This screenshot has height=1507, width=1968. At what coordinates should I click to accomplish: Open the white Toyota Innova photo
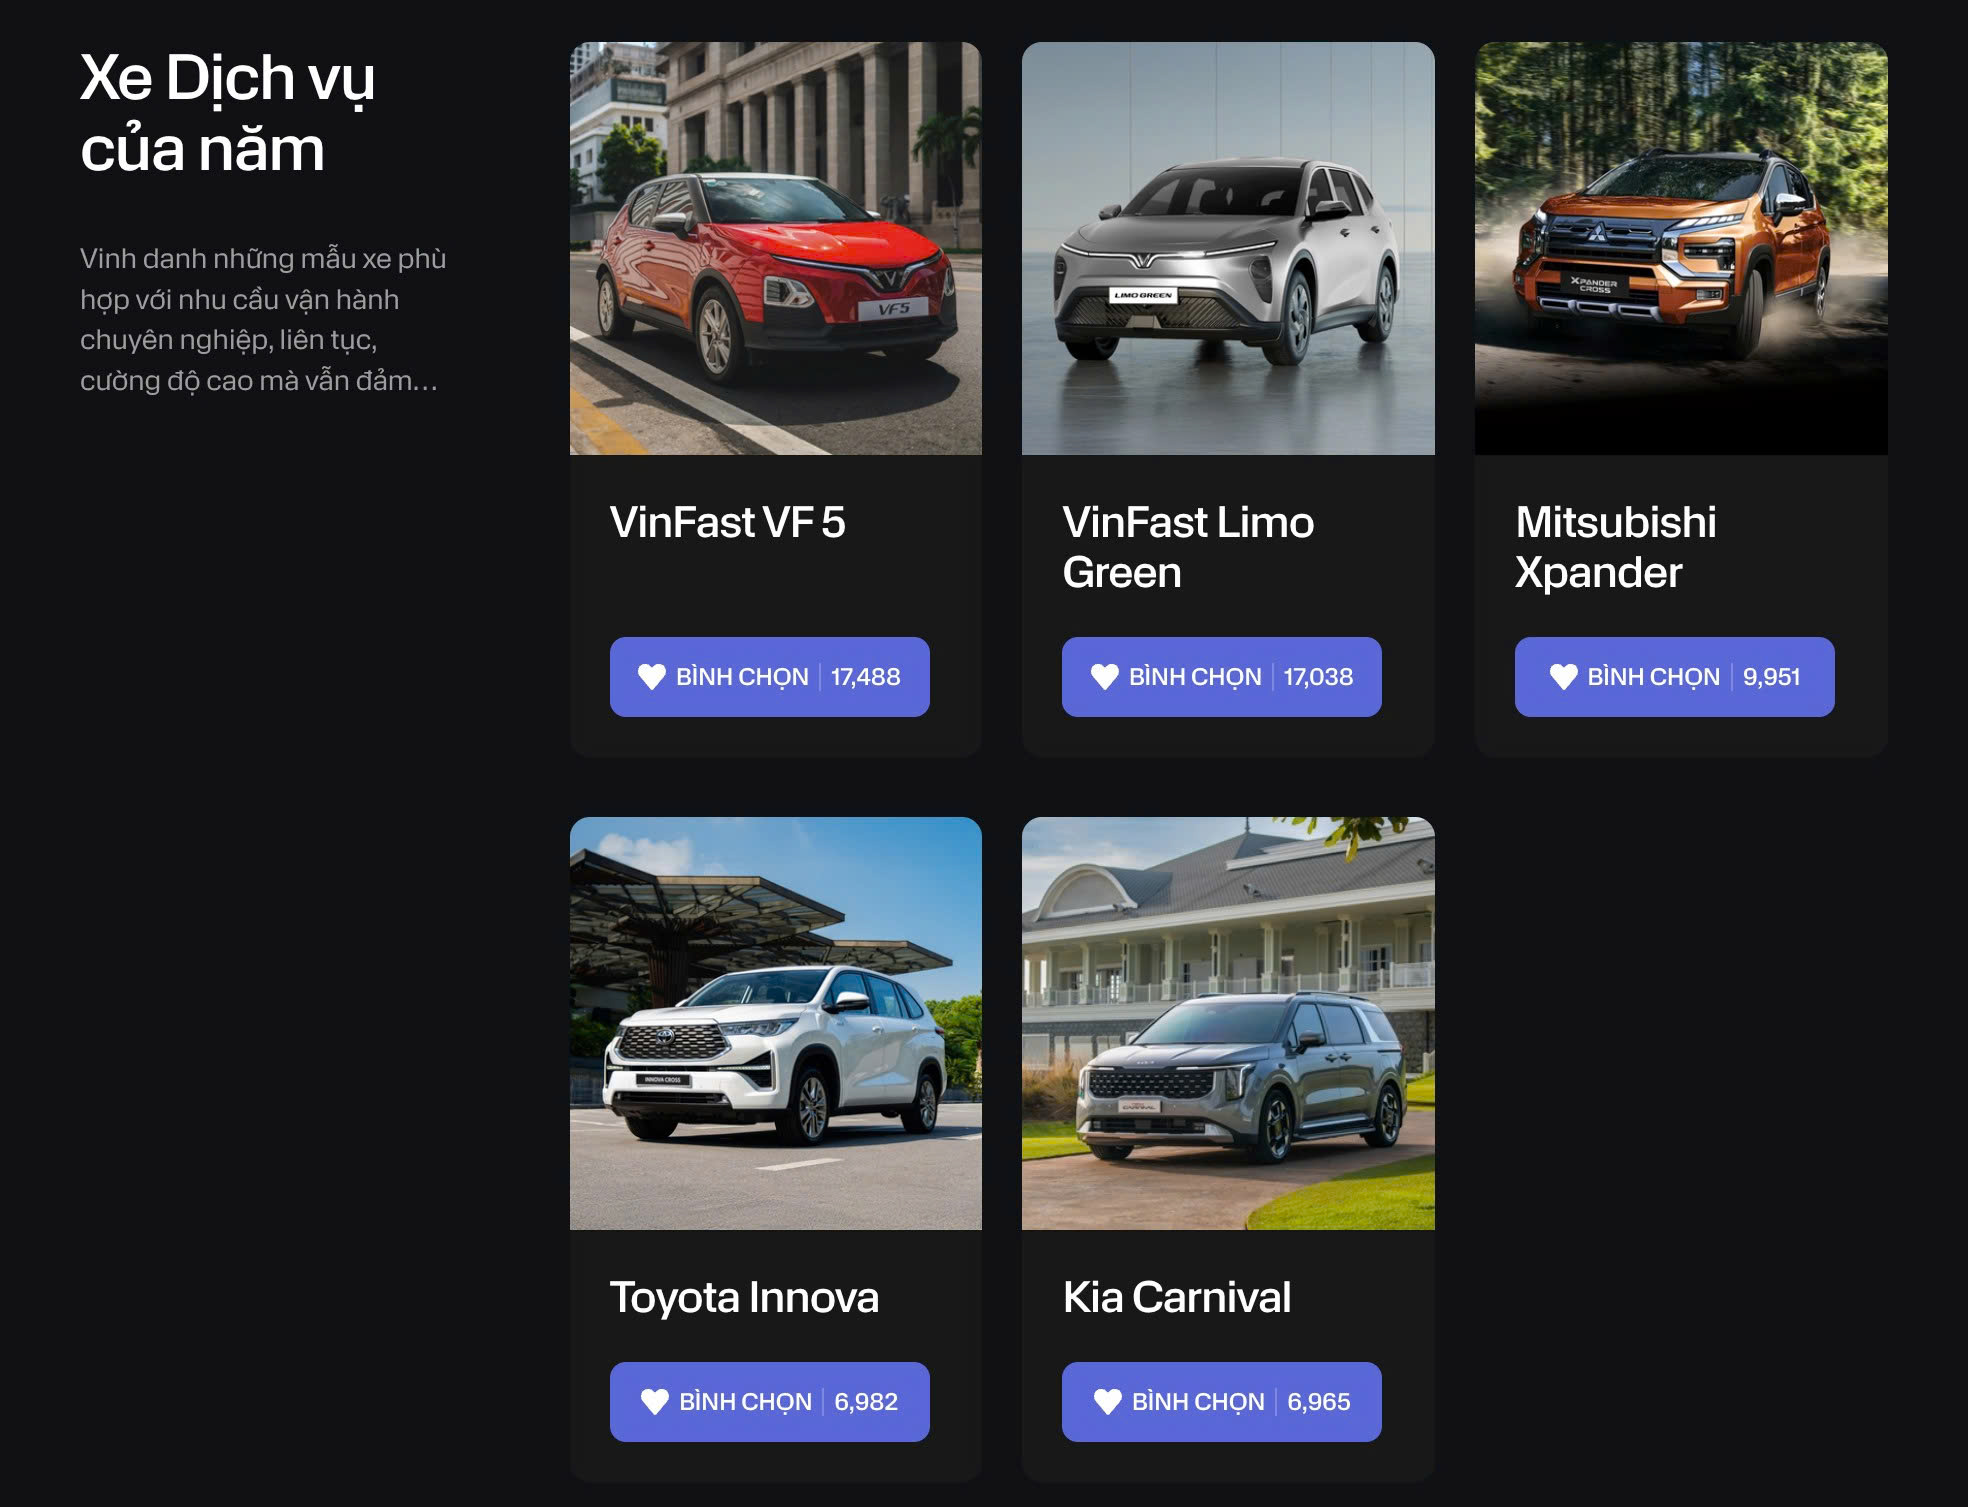[x=776, y=1023]
